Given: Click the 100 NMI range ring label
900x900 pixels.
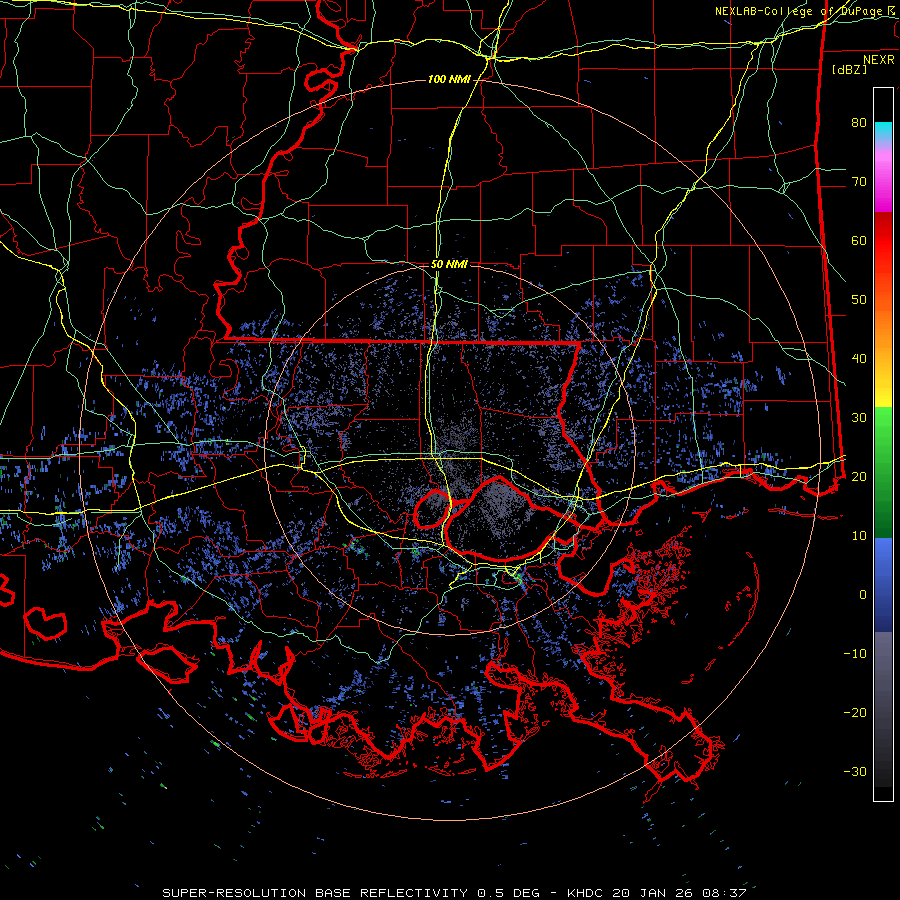Looking at the screenshot, I should [x=449, y=79].
